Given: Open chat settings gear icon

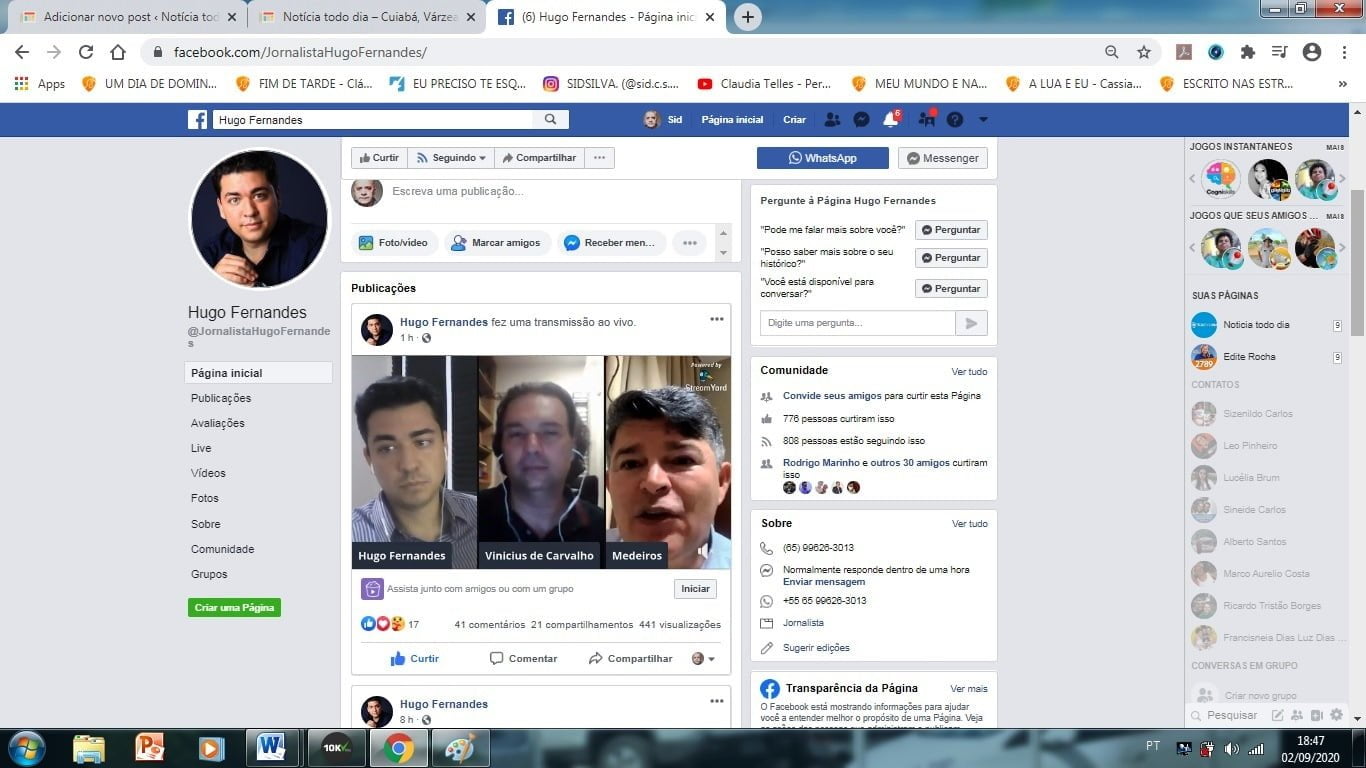Looking at the screenshot, I should point(1337,715).
